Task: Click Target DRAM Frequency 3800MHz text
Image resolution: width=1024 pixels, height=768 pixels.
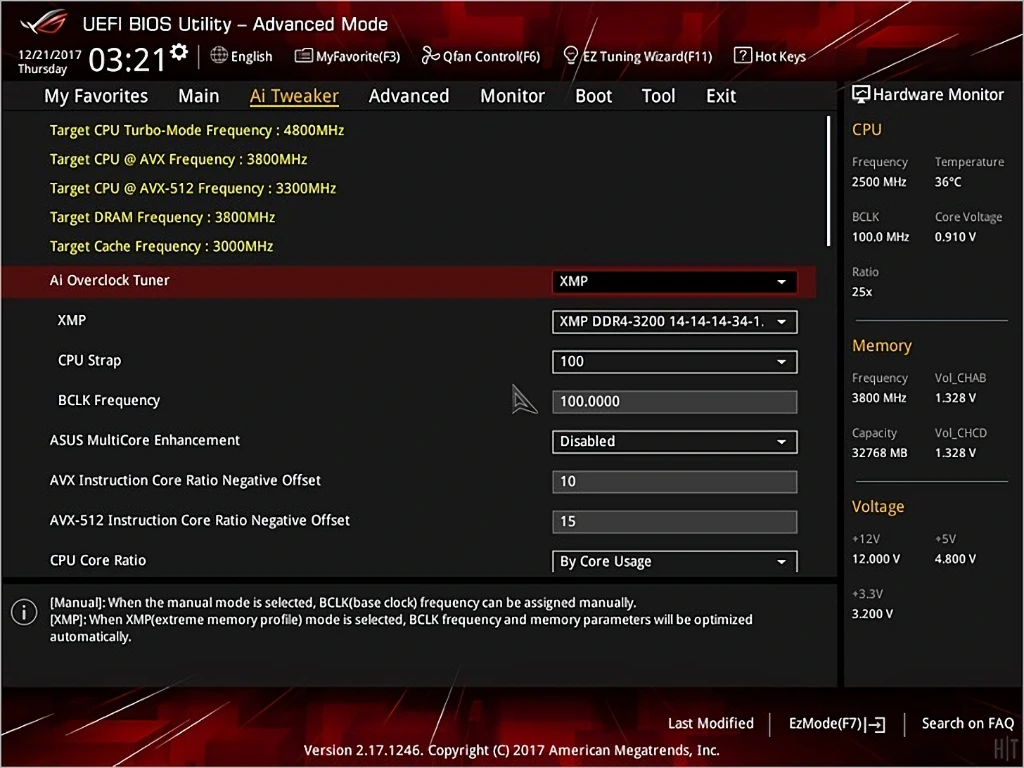Action: click(163, 217)
